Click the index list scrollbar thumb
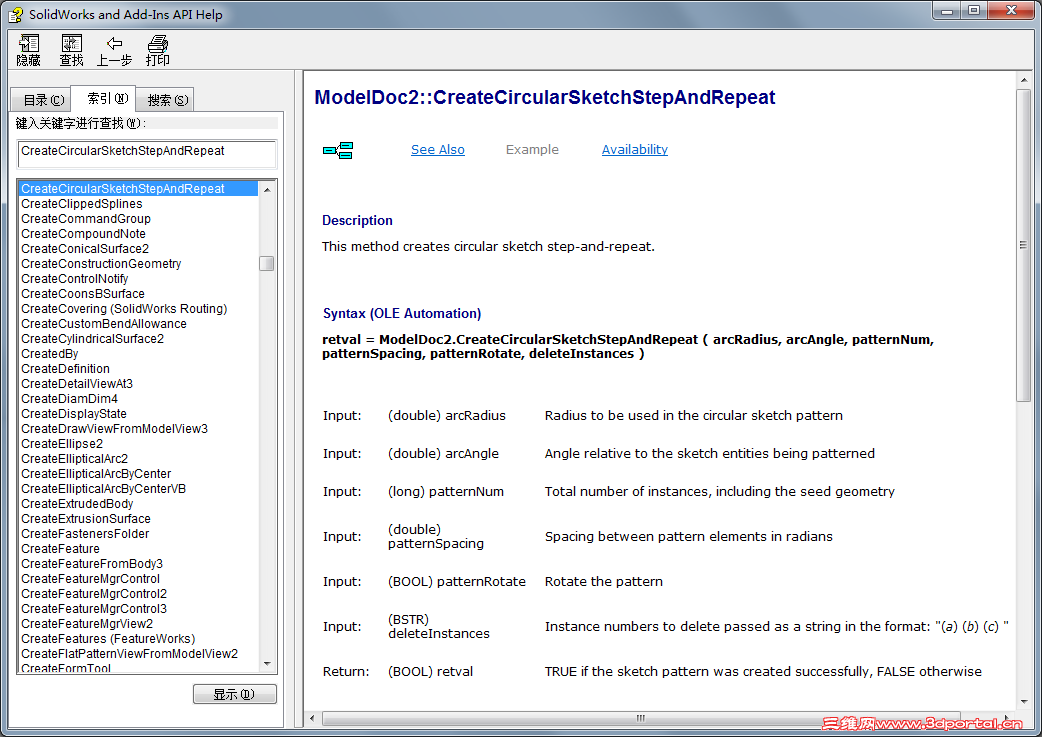 [x=267, y=263]
